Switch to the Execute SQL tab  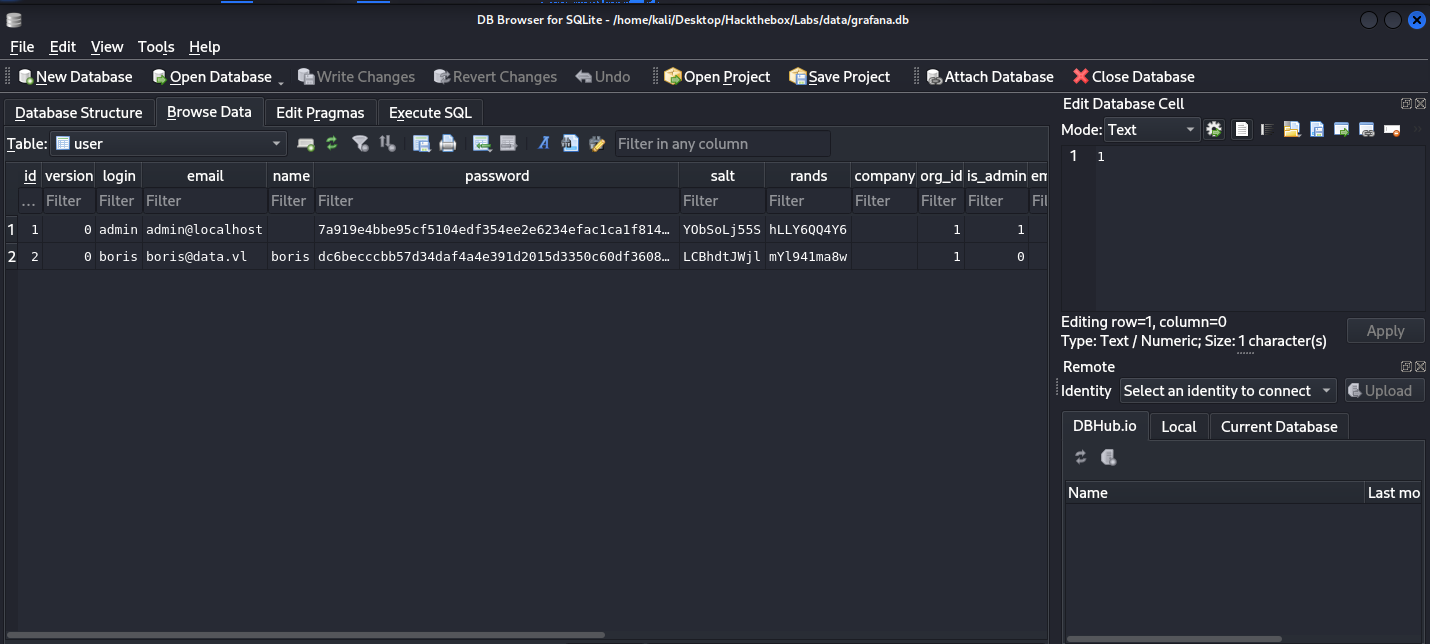pos(430,113)
